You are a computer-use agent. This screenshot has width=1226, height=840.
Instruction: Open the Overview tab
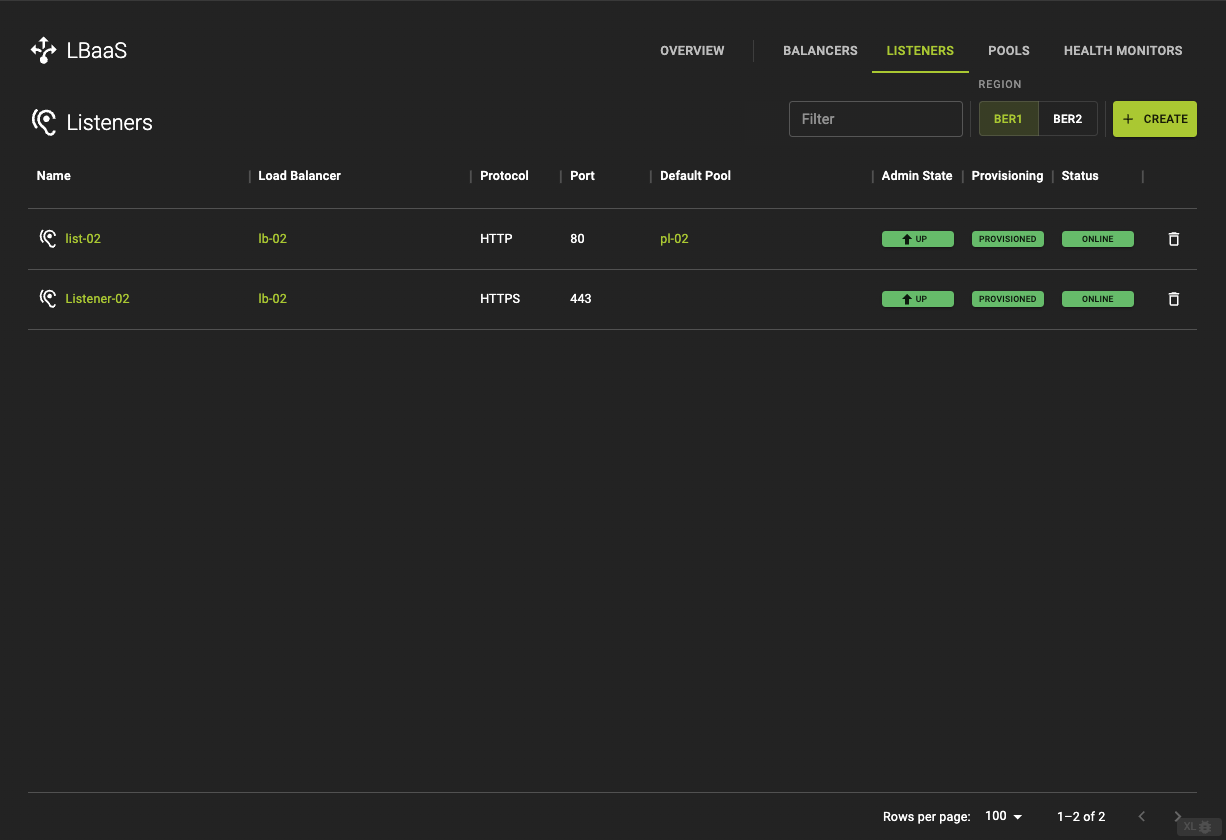pyautogui.click(x=692, y=50)
